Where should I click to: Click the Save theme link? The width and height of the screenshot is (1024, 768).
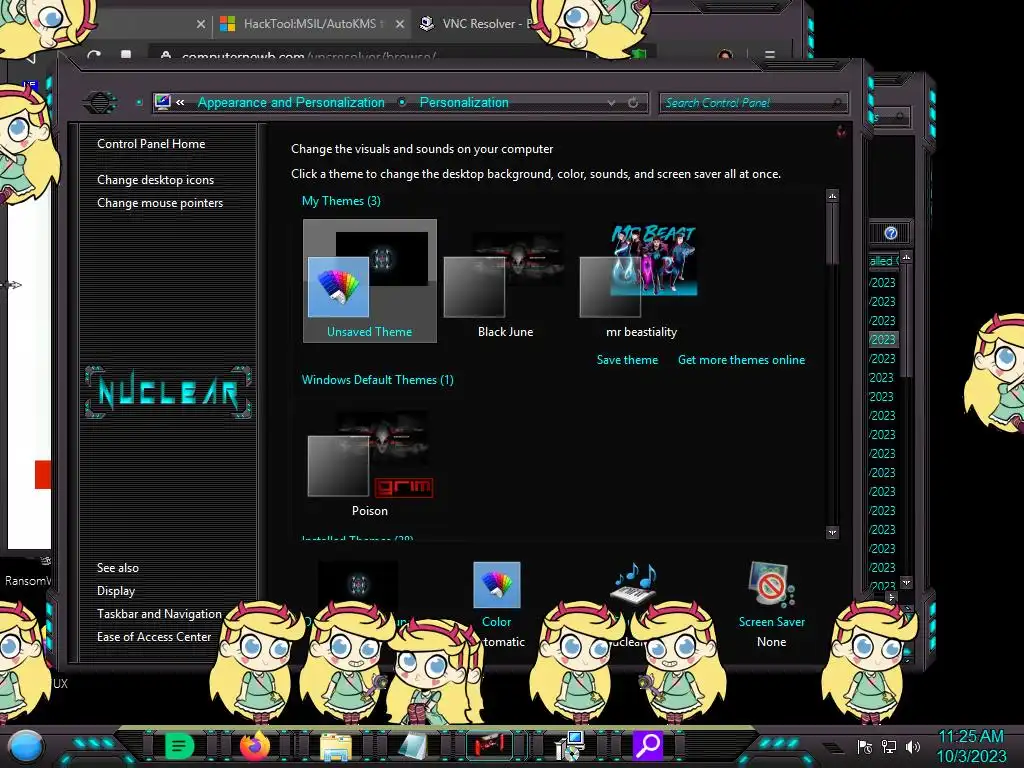click(627, 360)
